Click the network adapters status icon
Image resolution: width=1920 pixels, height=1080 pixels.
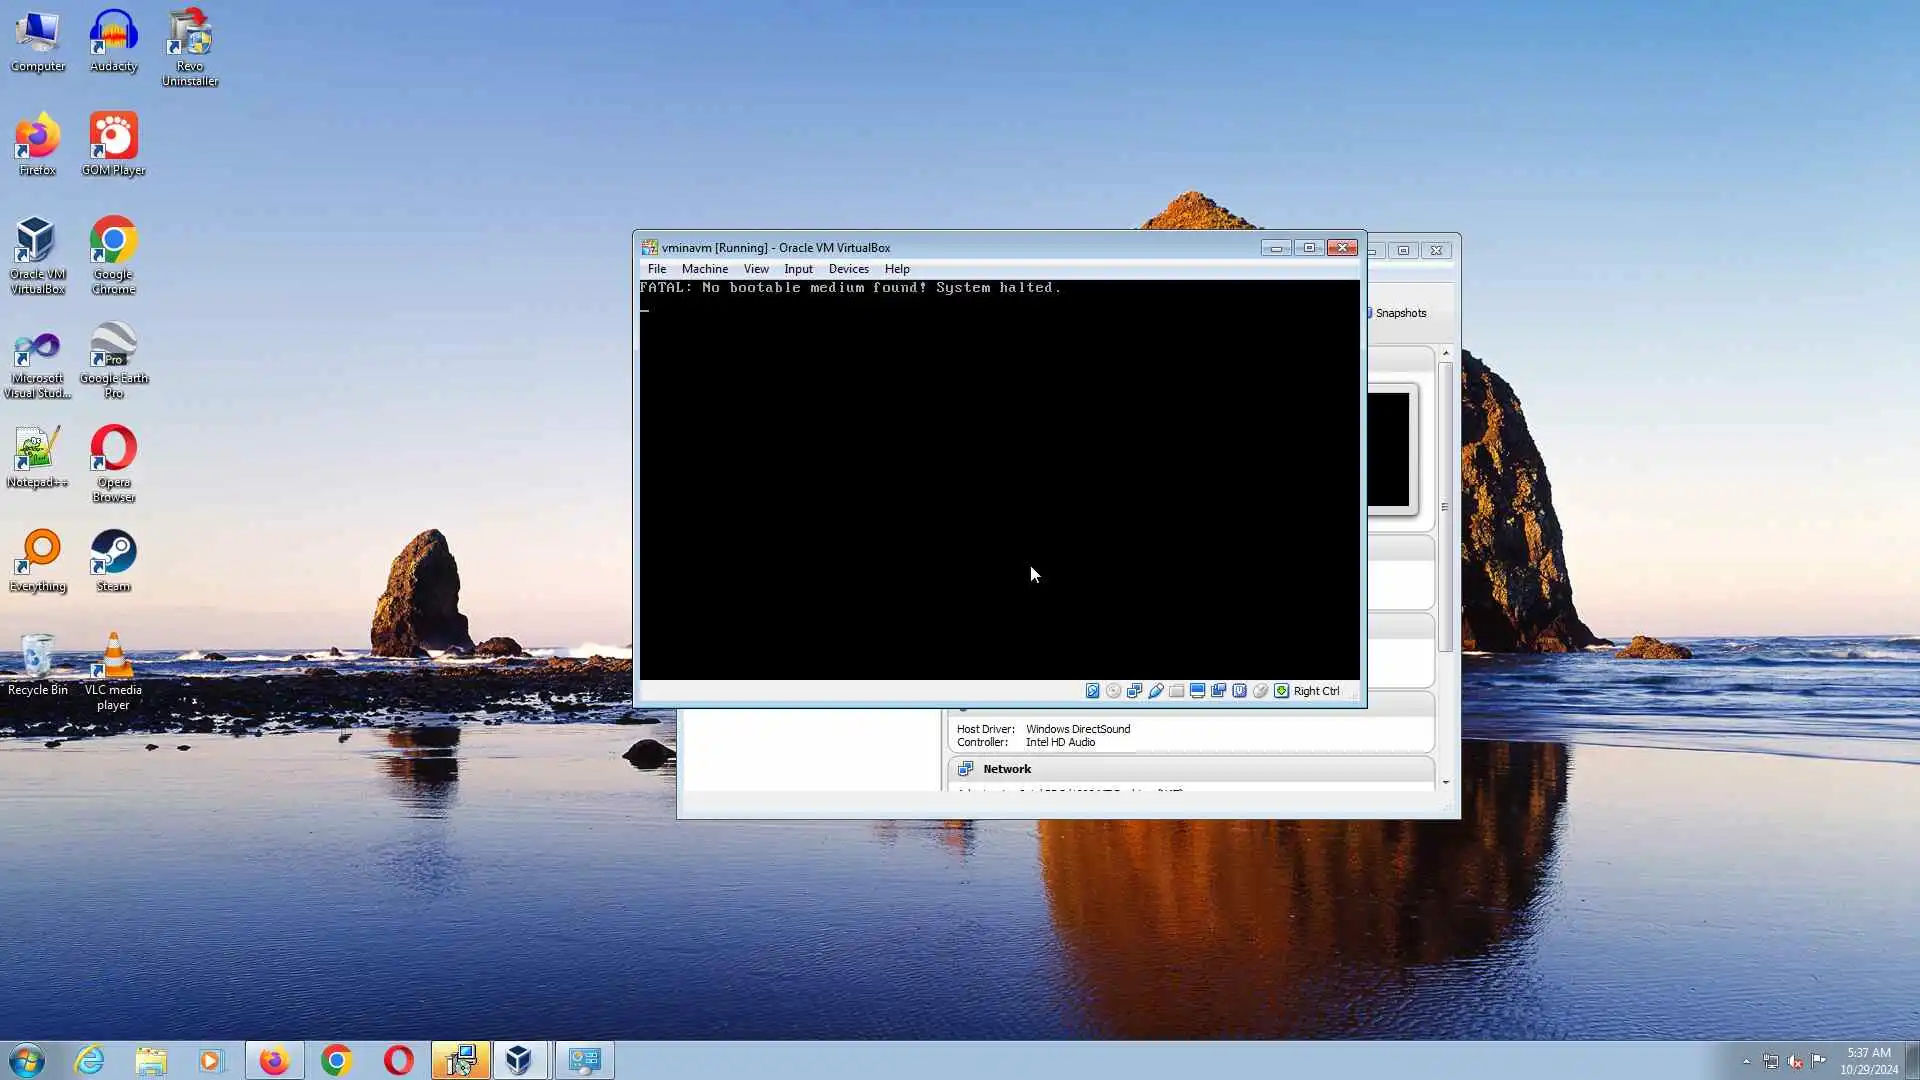(x=1134, y=691)
